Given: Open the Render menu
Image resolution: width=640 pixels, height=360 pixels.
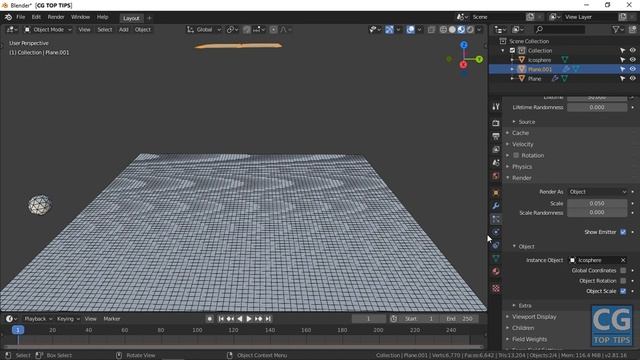Looking at the screenshot, I should [x=56, y=17].
